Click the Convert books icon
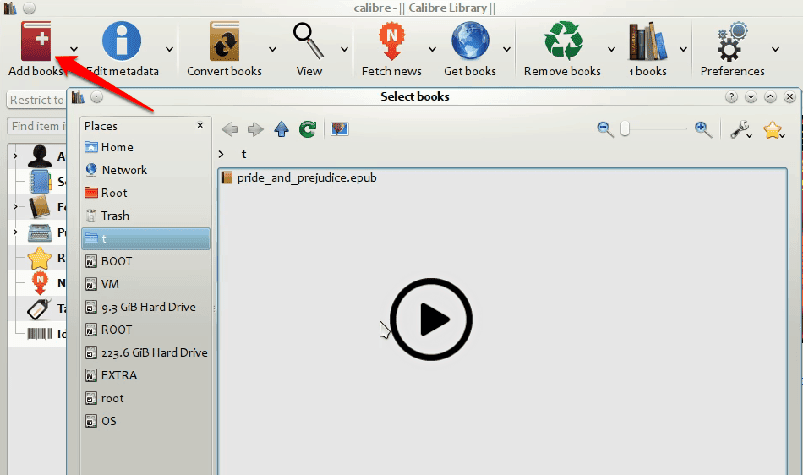Viewport: 804px width, 475px height. 225,41
